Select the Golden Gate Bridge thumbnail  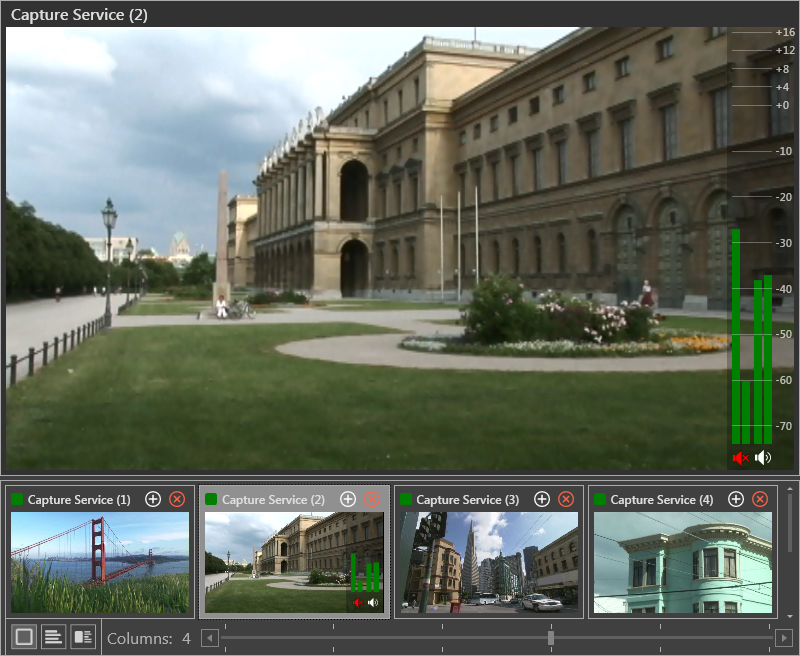click(100, 562)
